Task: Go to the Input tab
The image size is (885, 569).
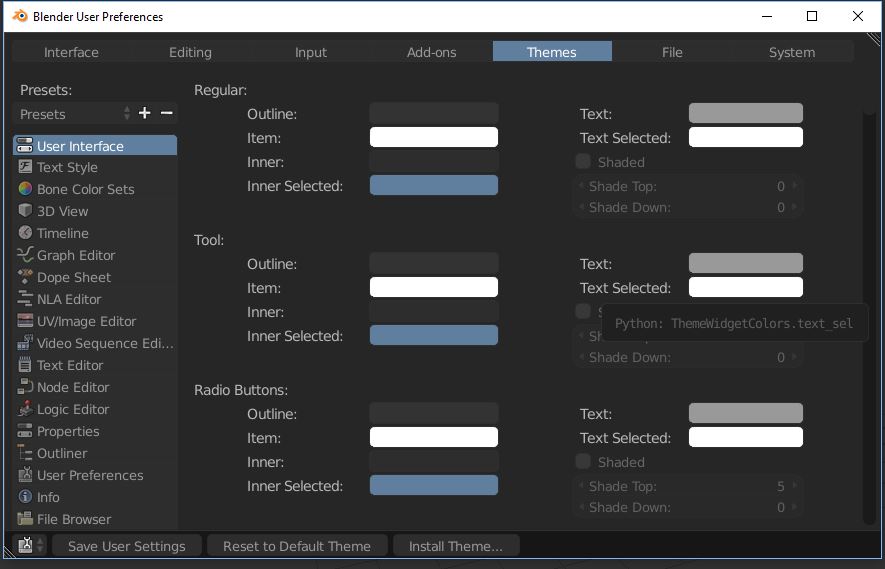Action: coord(310,52)
